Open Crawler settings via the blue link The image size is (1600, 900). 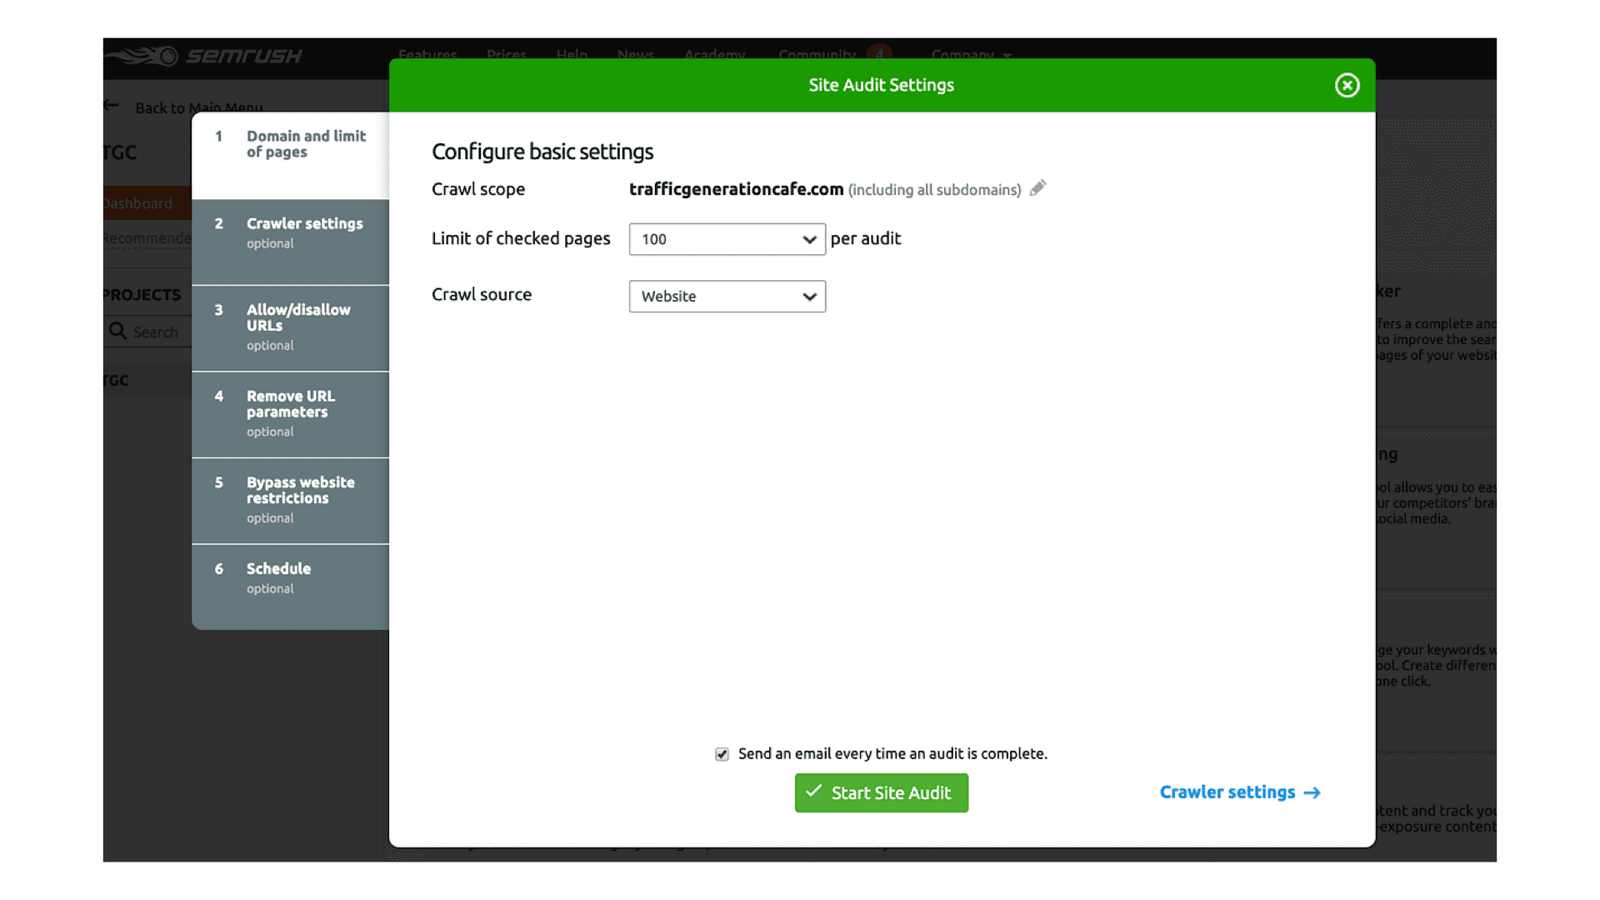click(1228, 792)
